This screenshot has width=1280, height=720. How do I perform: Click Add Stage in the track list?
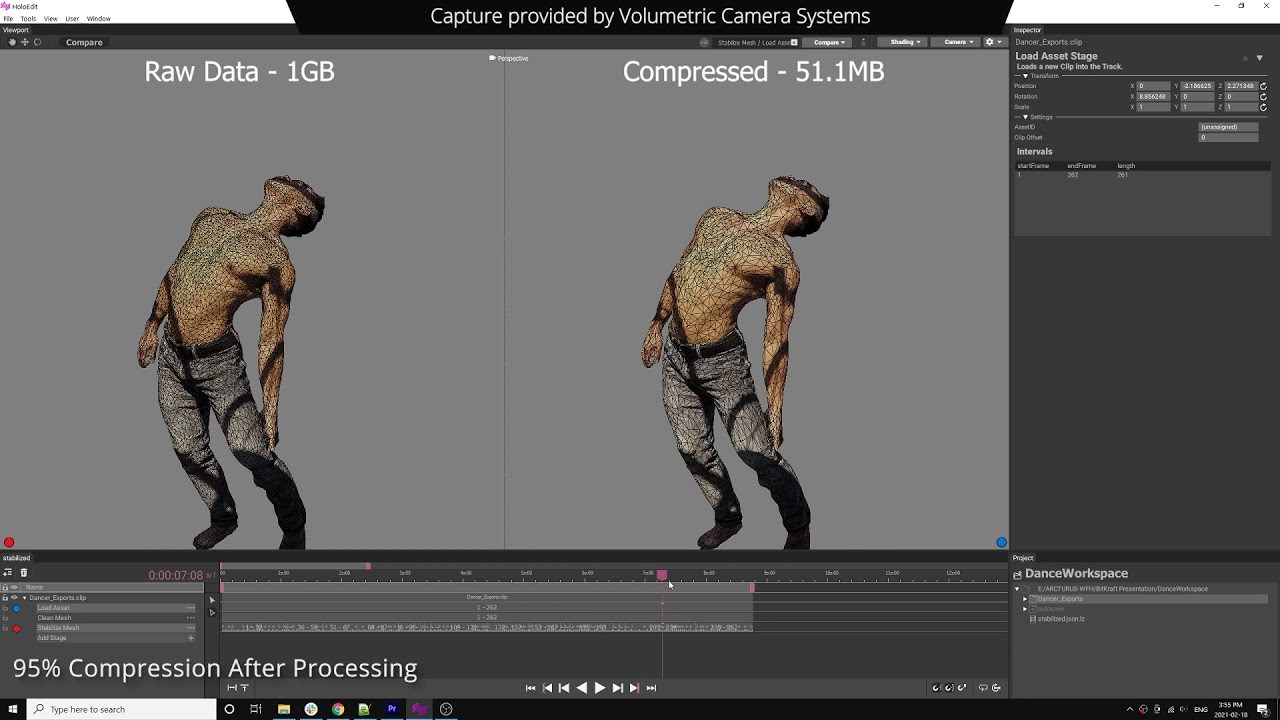coord(52,638)
